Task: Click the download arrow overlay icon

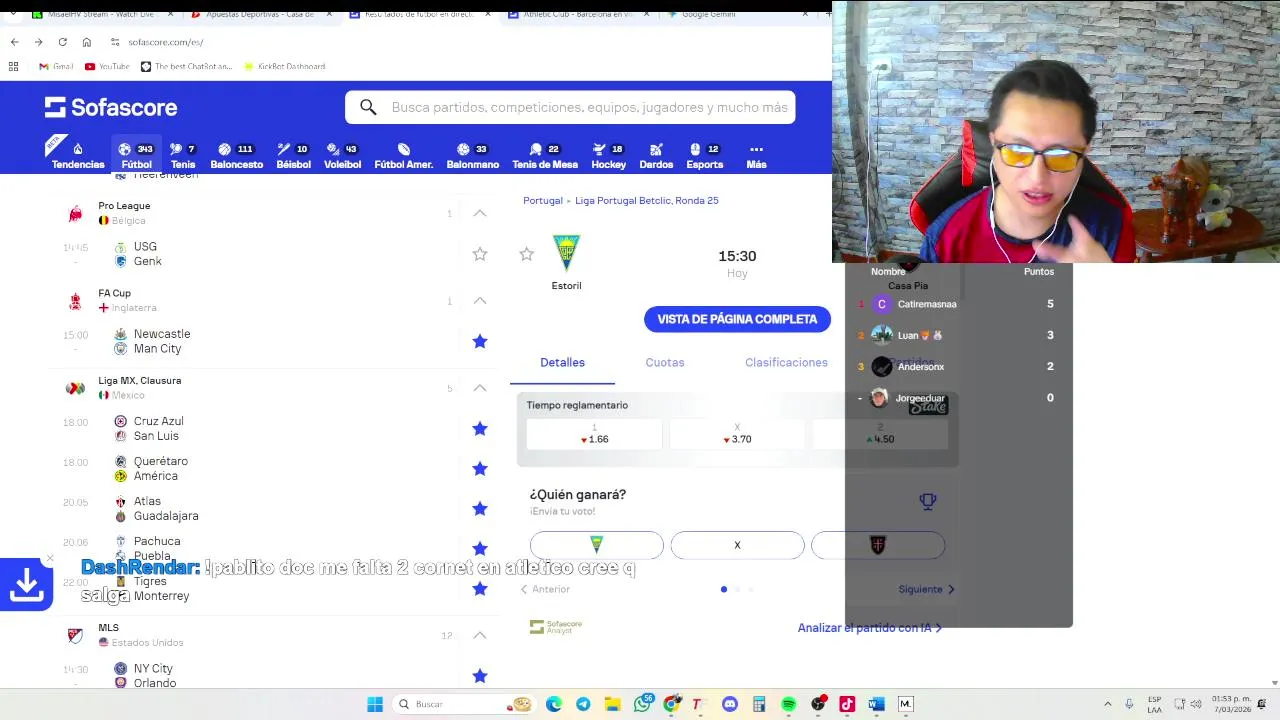Action: tap(26, 584)
